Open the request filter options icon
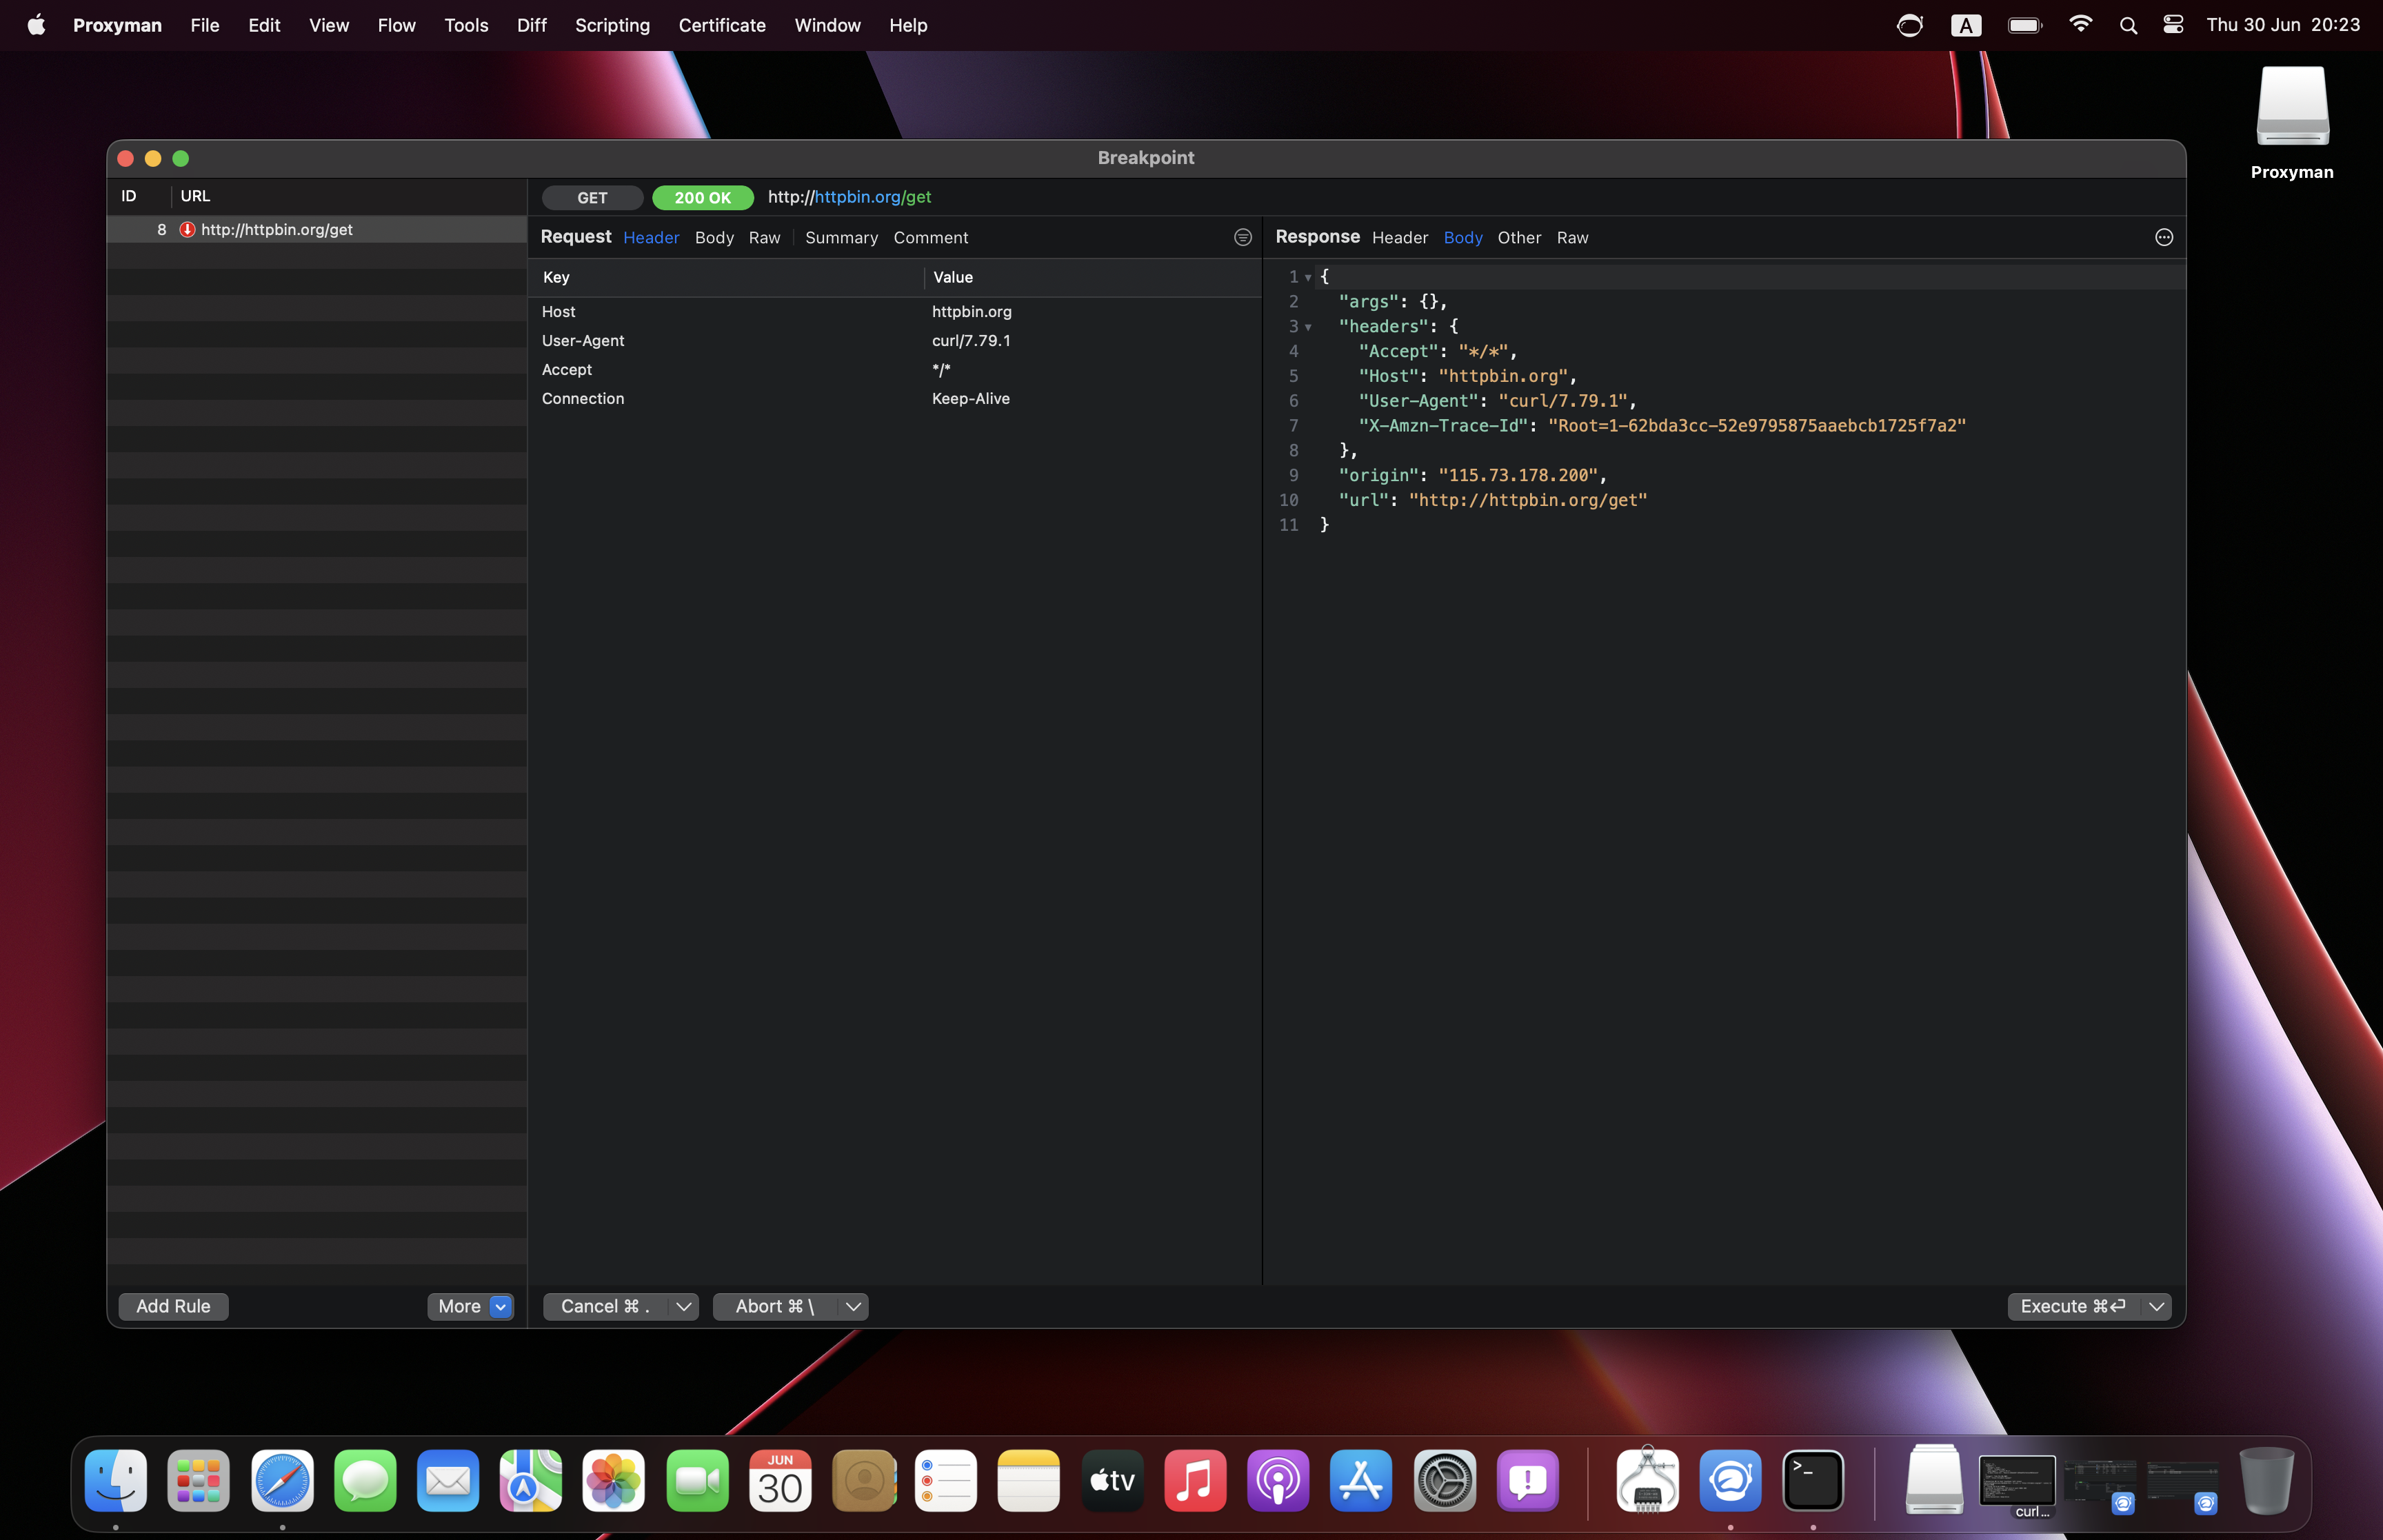Image resolution: width=2383 pixels, height=1540 pixels. 1242,237
